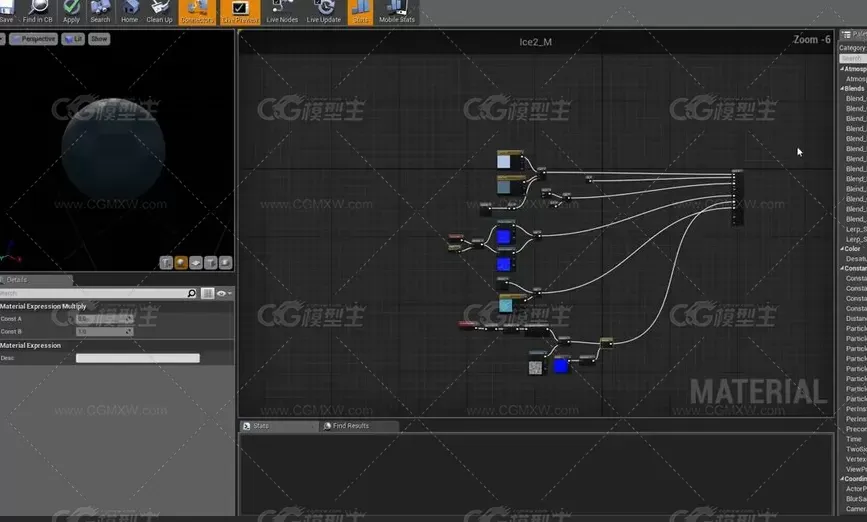Open the Show menu in viewport
The image size is (867, 522).
click(x=99, y=39)
